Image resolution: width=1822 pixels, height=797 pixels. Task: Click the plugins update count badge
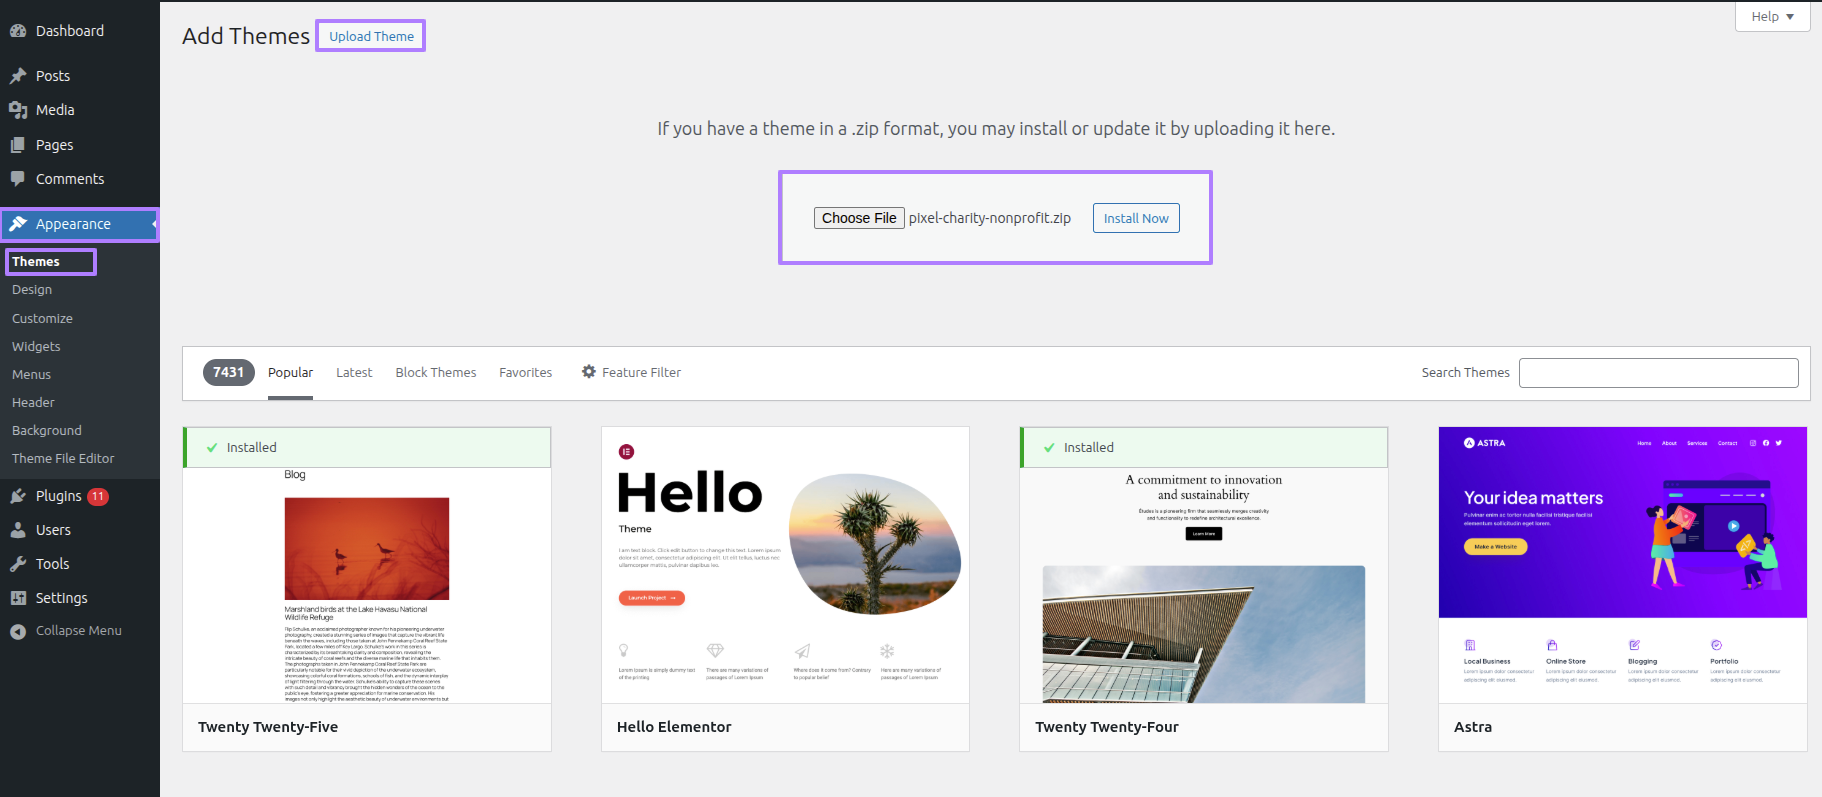click(x=98, y=496)
